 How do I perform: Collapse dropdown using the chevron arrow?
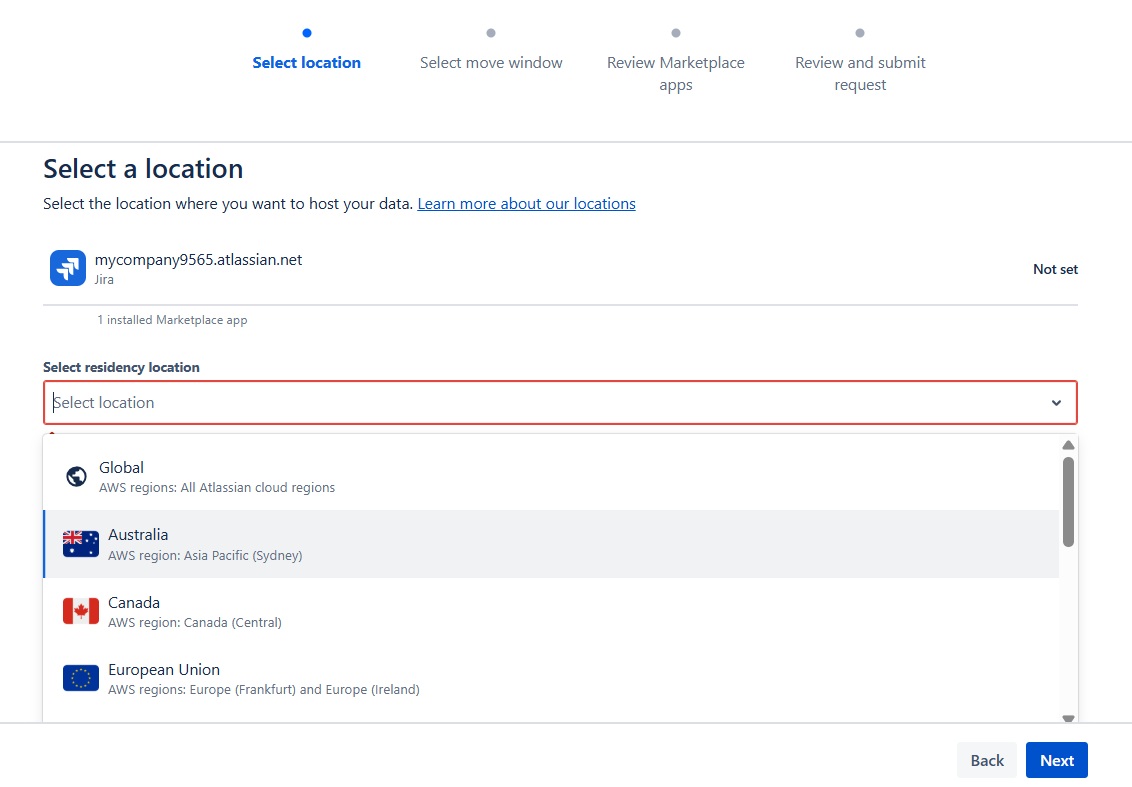pos(1056,403)
